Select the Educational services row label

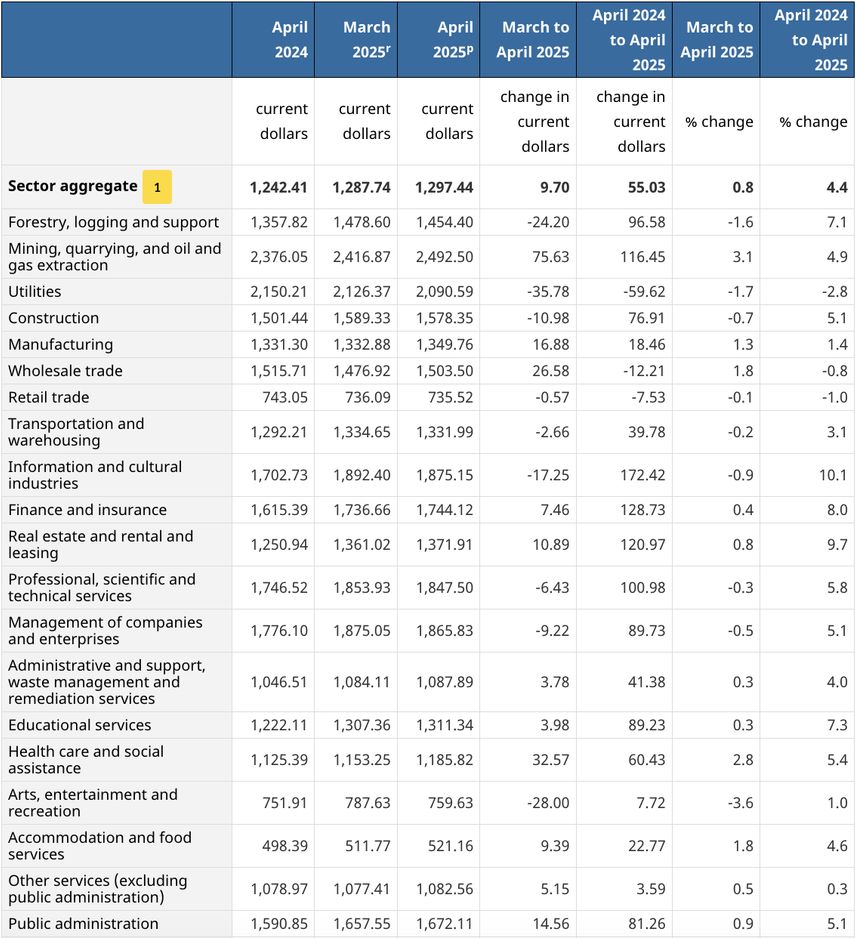(x=80, y=725)
